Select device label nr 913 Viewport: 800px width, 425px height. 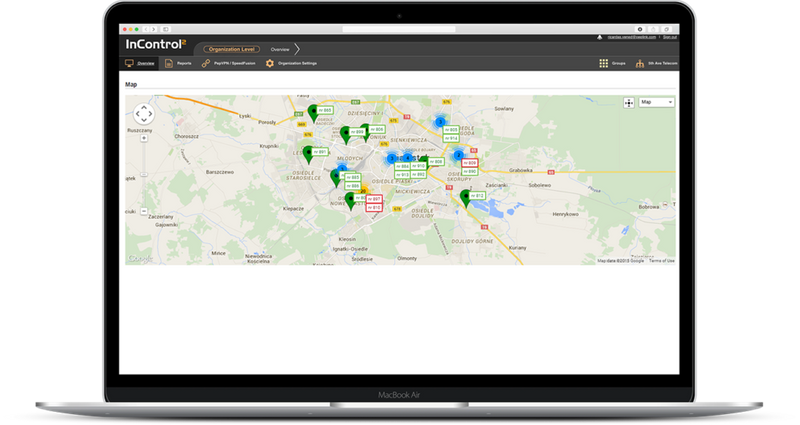[403, 175]
